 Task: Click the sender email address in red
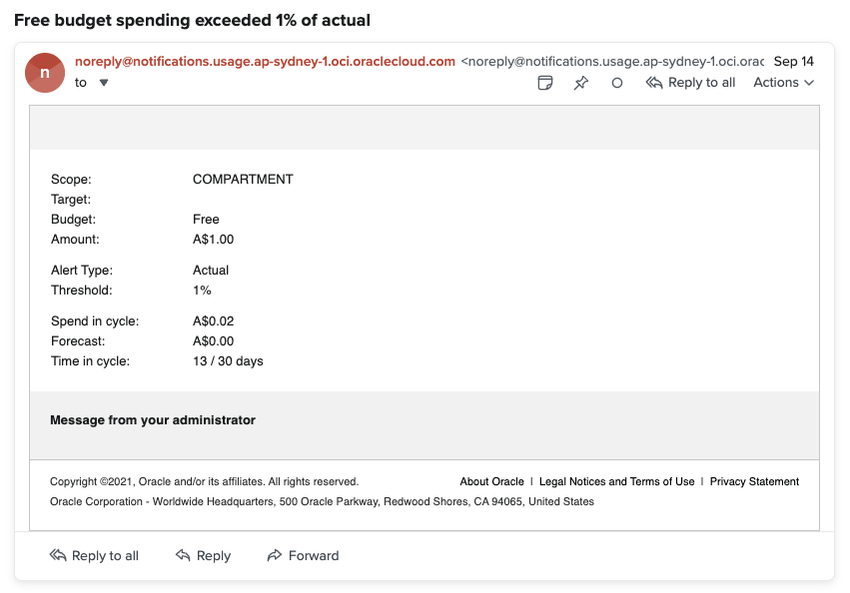click(265, 61)
